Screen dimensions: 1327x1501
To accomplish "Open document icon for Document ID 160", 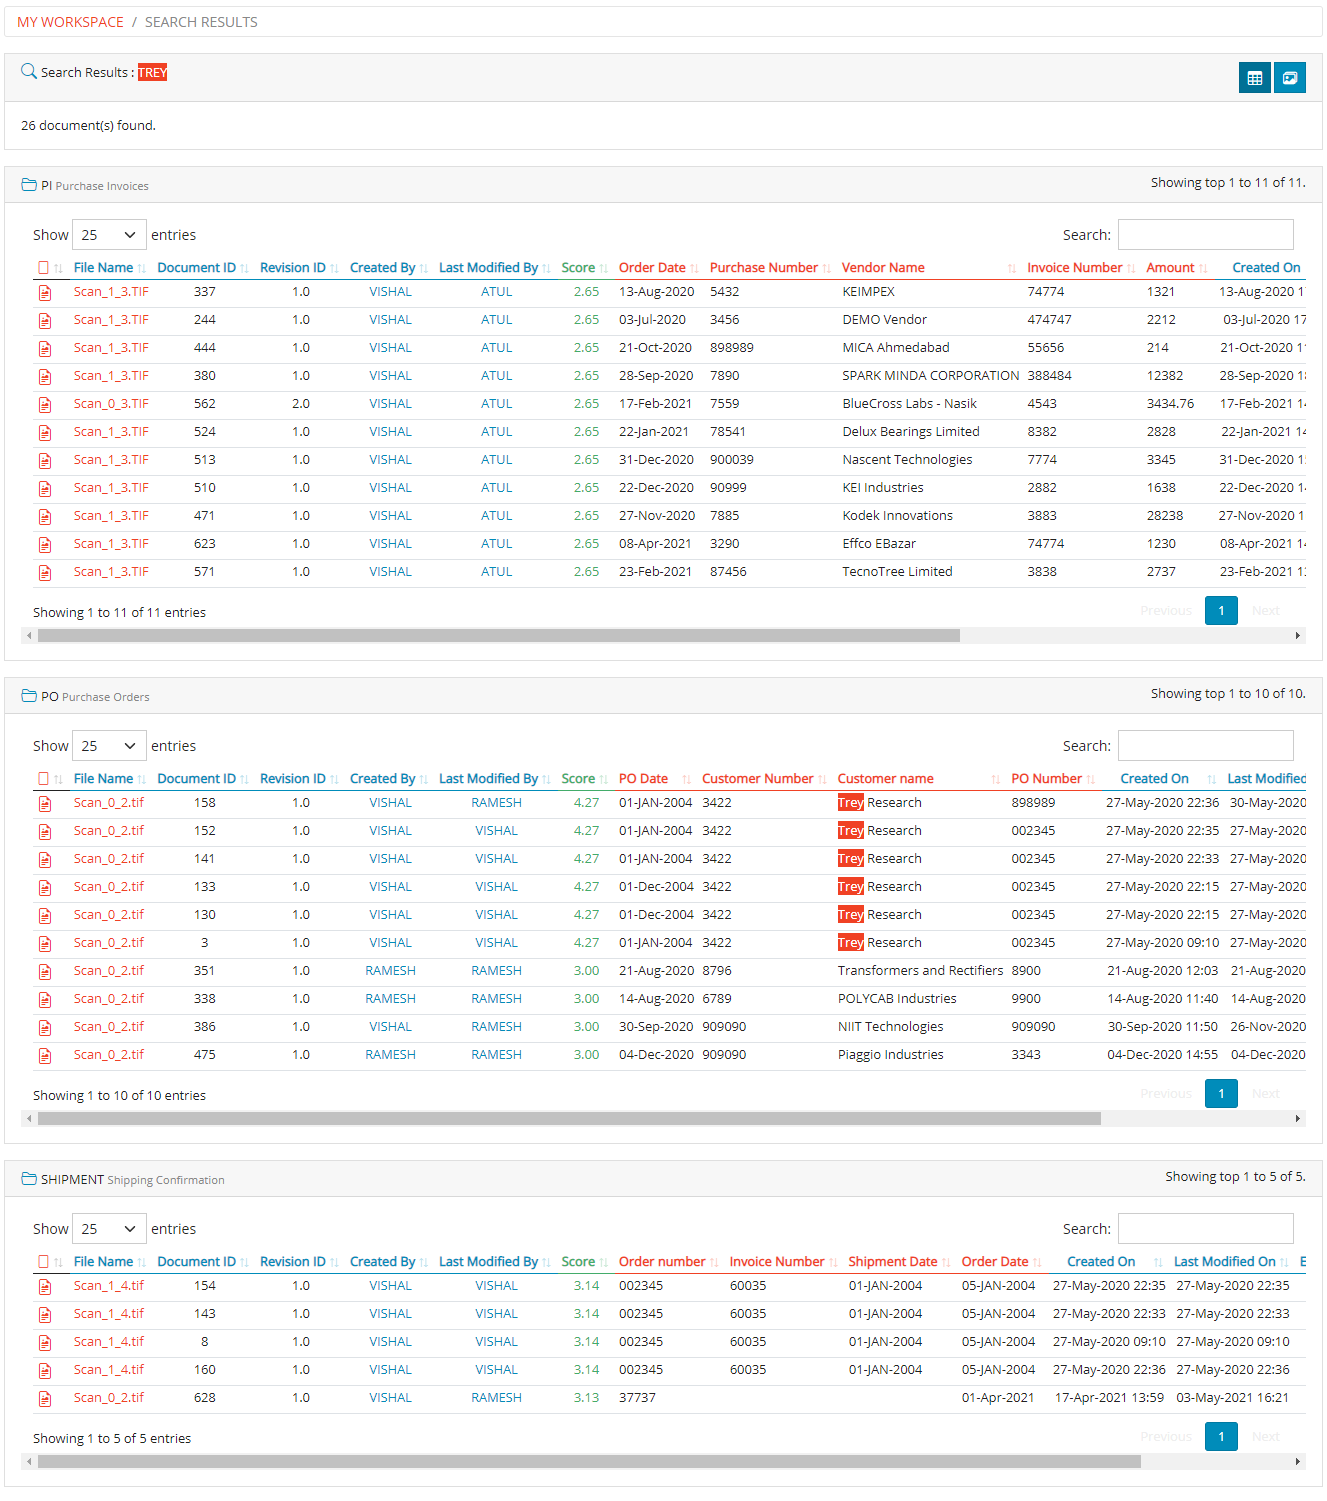I will pos(45,1371).
